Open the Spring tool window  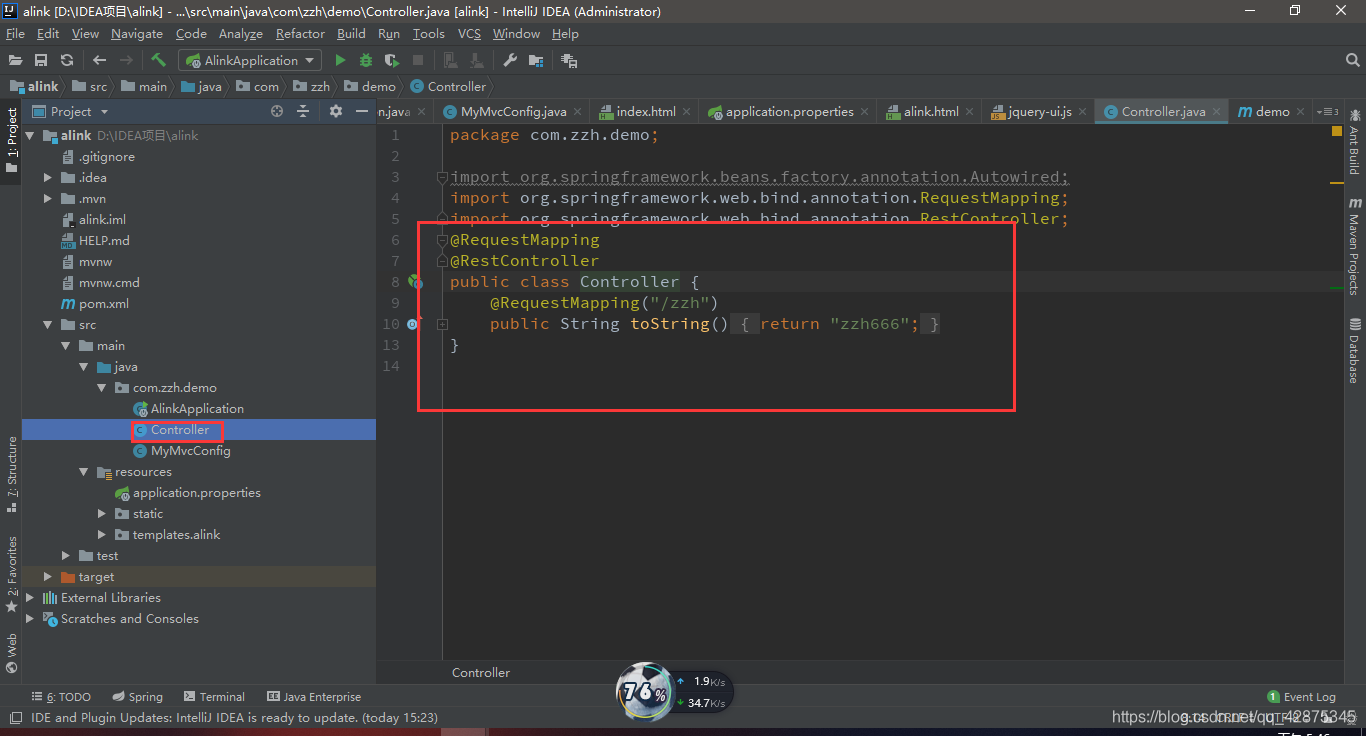click(x=137, y=697)
